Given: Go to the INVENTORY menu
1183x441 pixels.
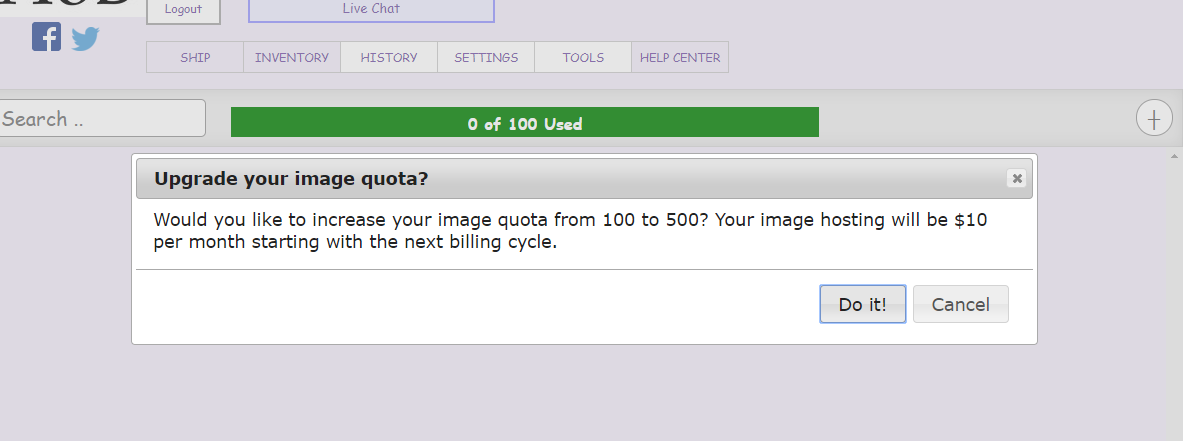Looking at the screenshot, I should click(x=292, y=57).
